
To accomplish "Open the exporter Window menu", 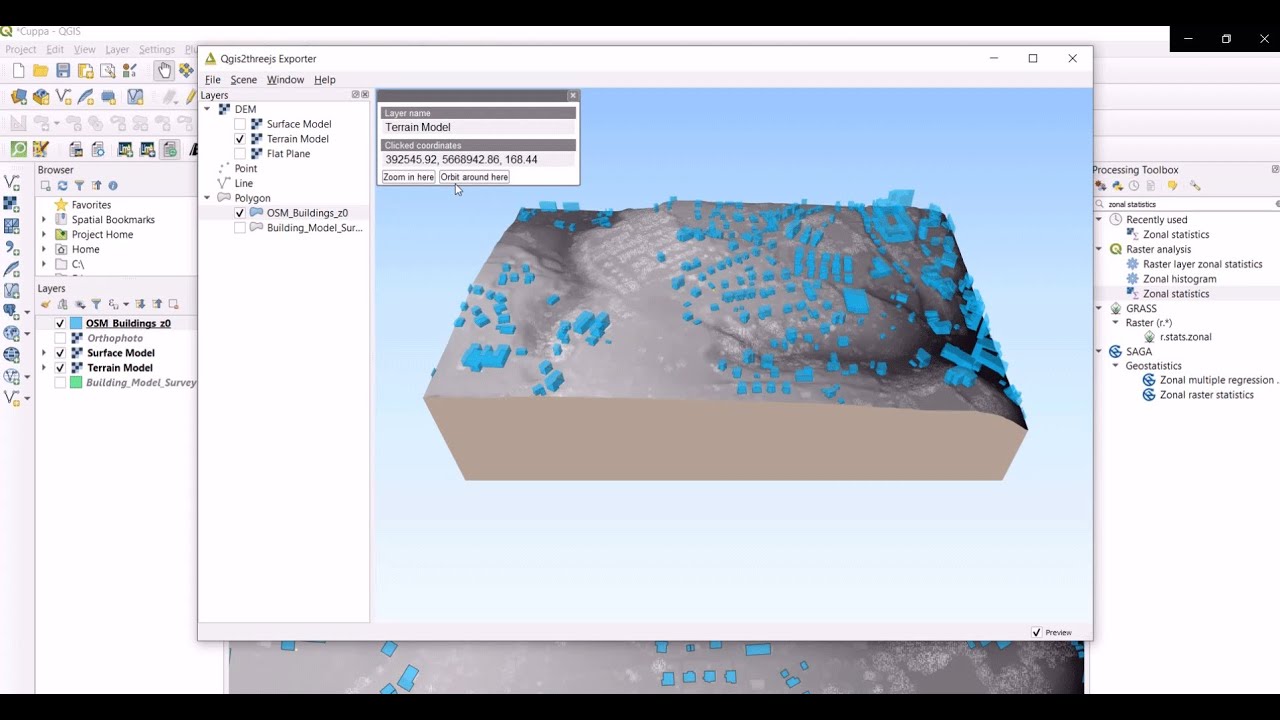I will tap(285, 80).
